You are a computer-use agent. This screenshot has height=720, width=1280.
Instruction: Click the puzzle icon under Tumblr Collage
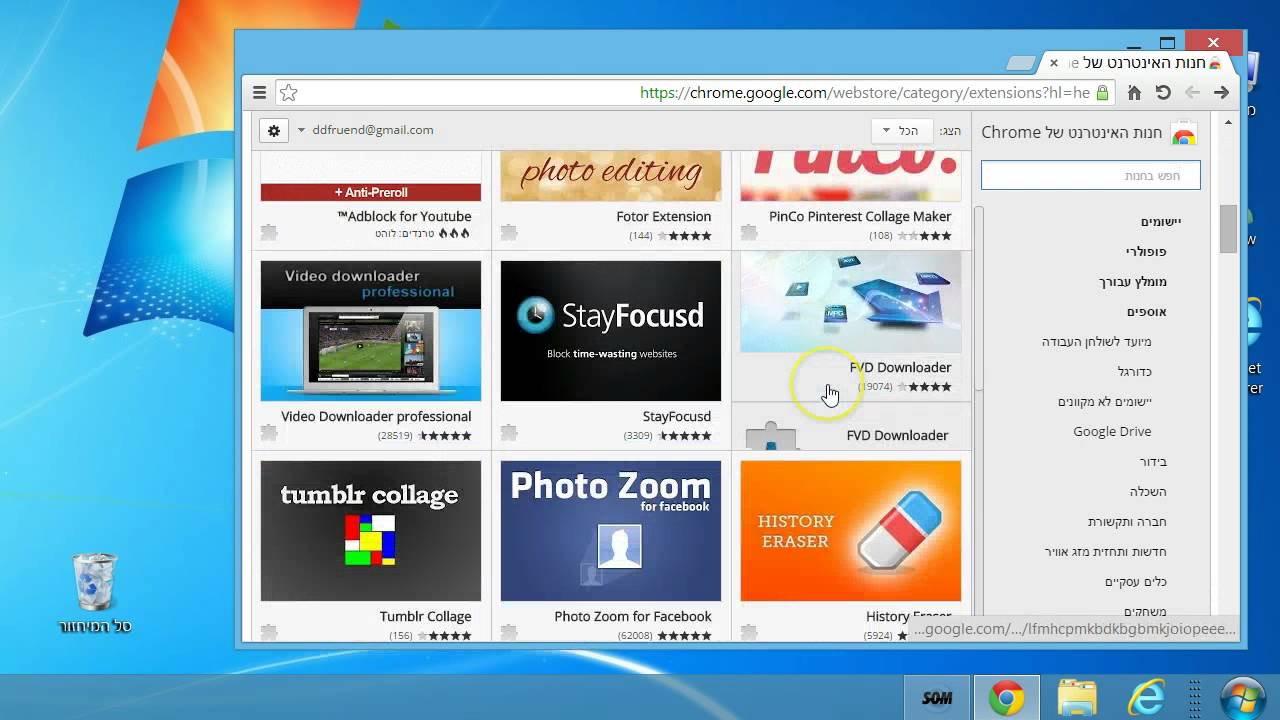269,633
